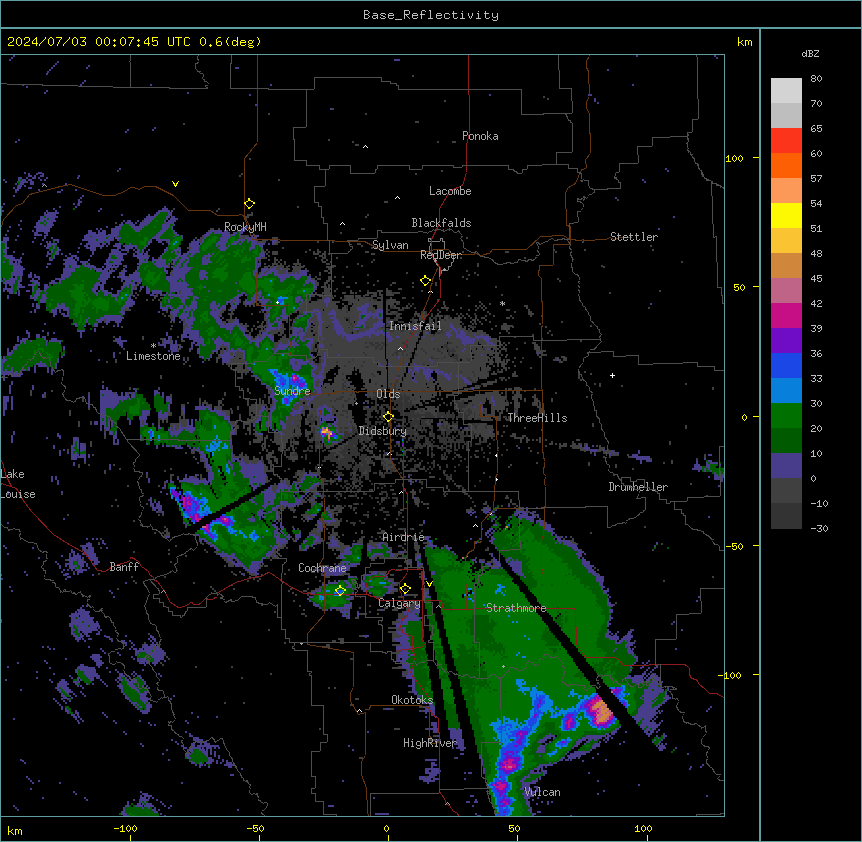Screen dimensions: 862x842
Task: Click the light orange 54–57 dBZ legend swatch
Action: [786, 191]
